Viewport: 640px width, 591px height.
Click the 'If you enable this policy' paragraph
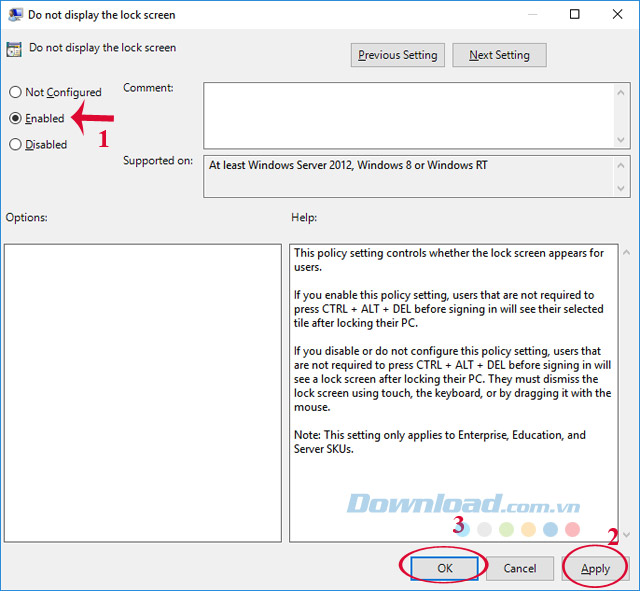pyautogui.click(x=449, y=309)
